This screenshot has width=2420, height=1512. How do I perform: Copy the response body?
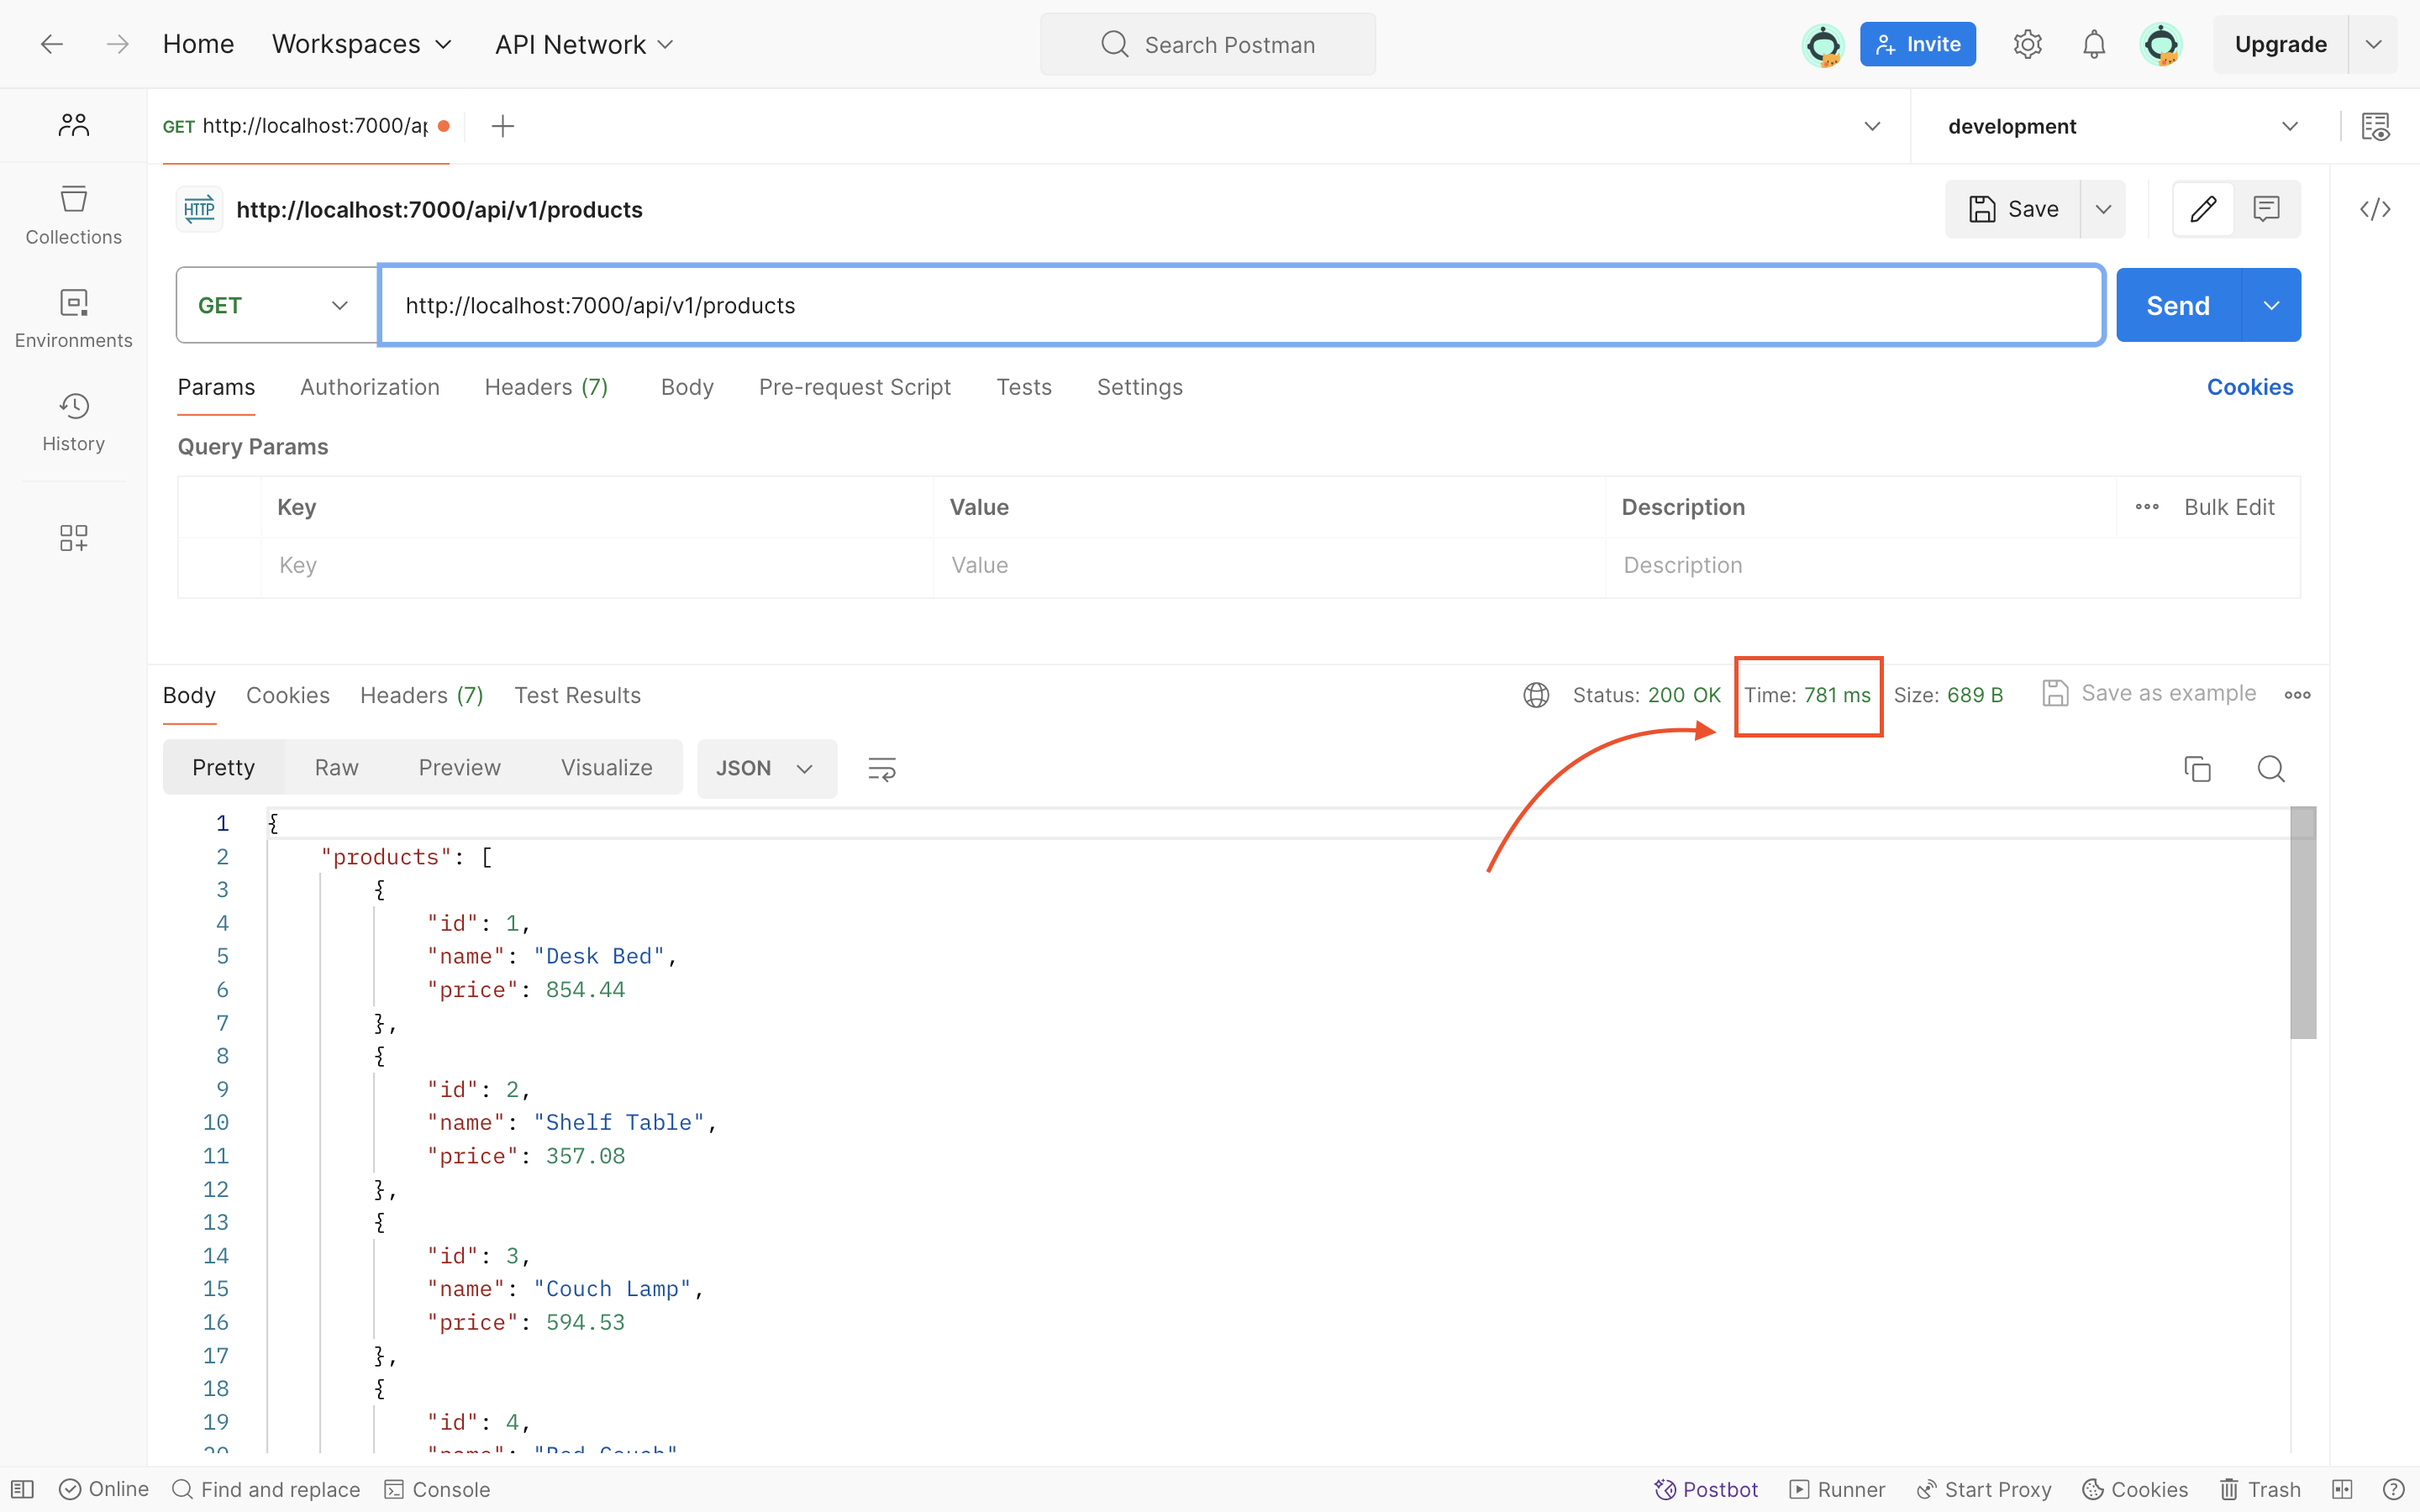(x=2197, y=768)
